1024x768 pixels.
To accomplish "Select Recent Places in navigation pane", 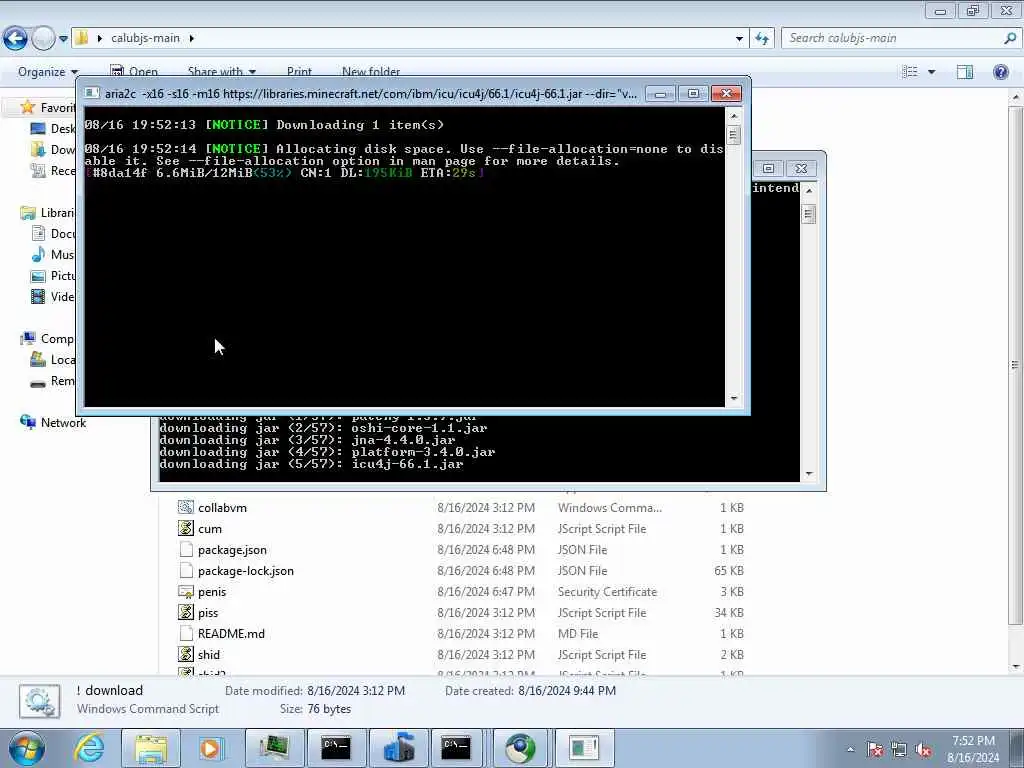I will 54,170.
